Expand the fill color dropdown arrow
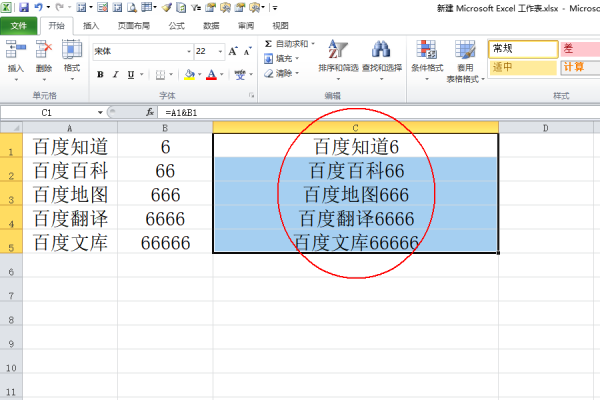 pos(199,75)
